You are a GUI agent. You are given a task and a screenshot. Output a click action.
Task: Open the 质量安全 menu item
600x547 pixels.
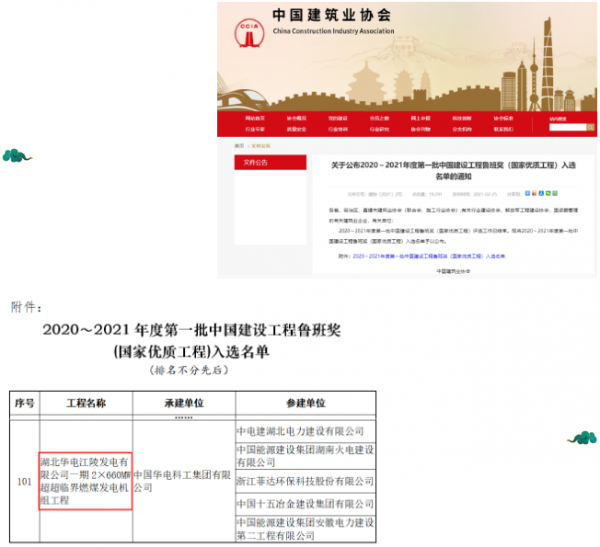tap(297, 129)
